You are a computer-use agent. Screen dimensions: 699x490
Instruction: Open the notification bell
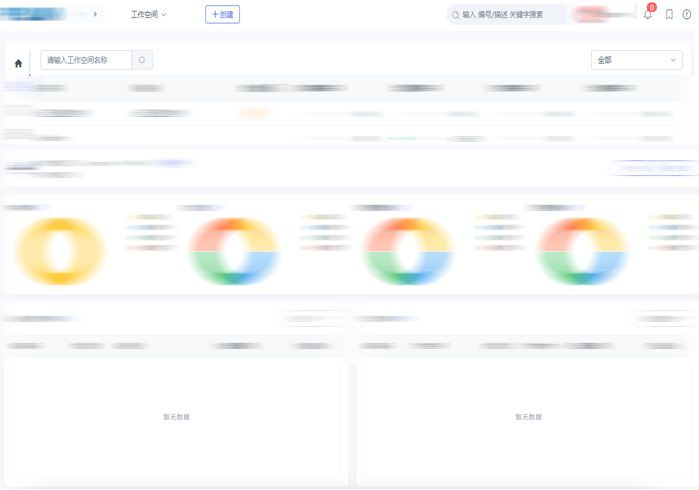pyautogui.click(x=648, y=15)
